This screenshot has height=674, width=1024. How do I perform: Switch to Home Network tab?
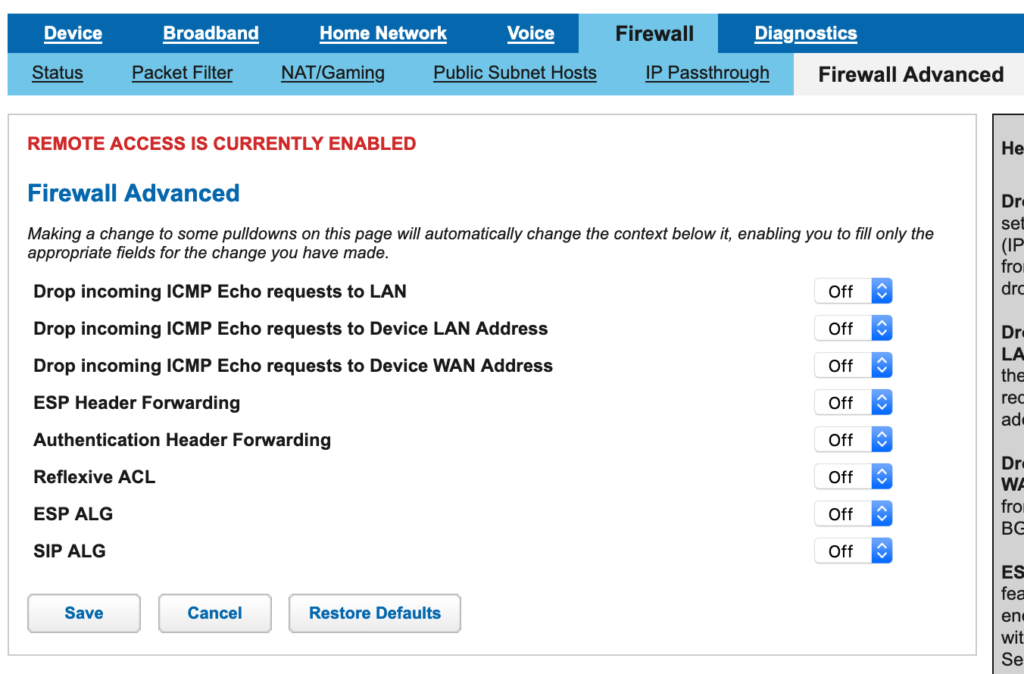383,33
